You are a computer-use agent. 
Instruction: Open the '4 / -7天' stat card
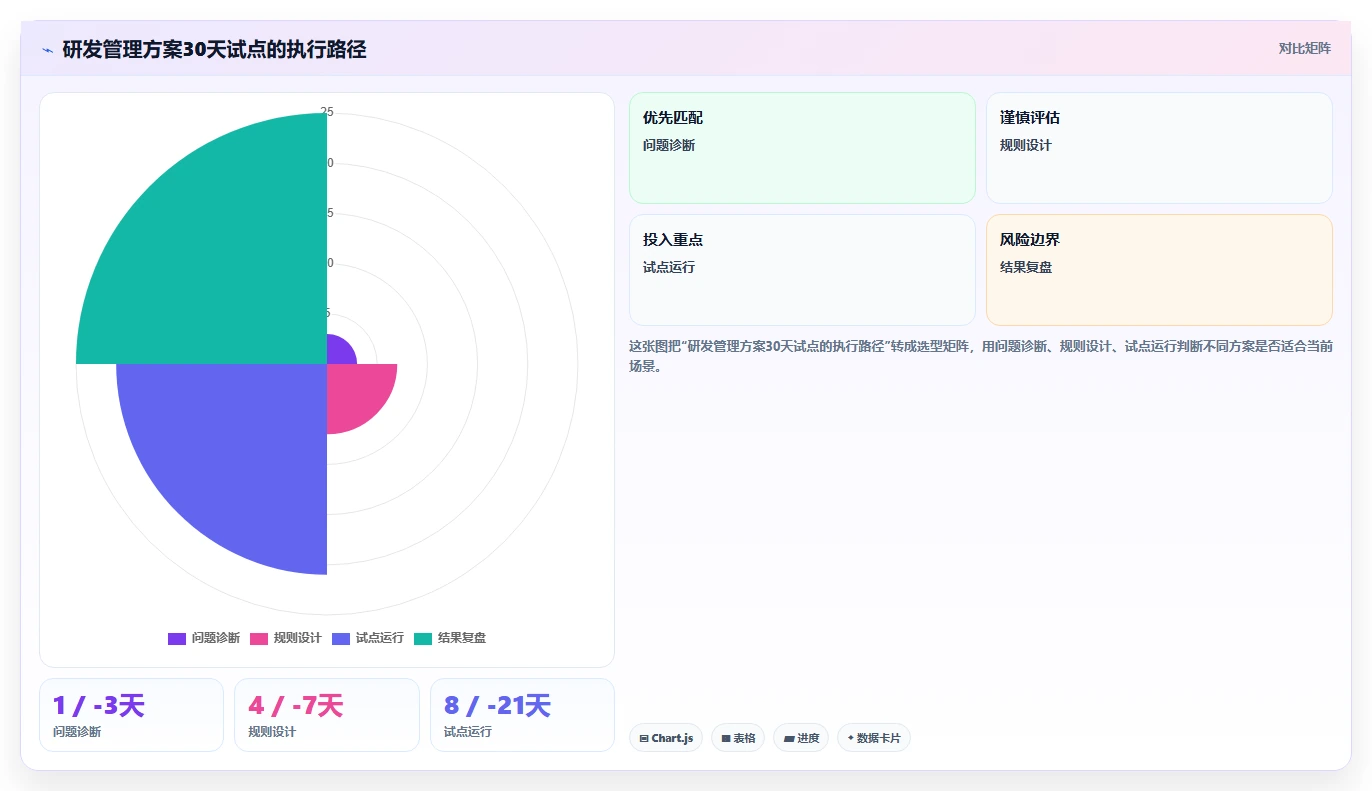pyautogui.click(x=327, y=715)
